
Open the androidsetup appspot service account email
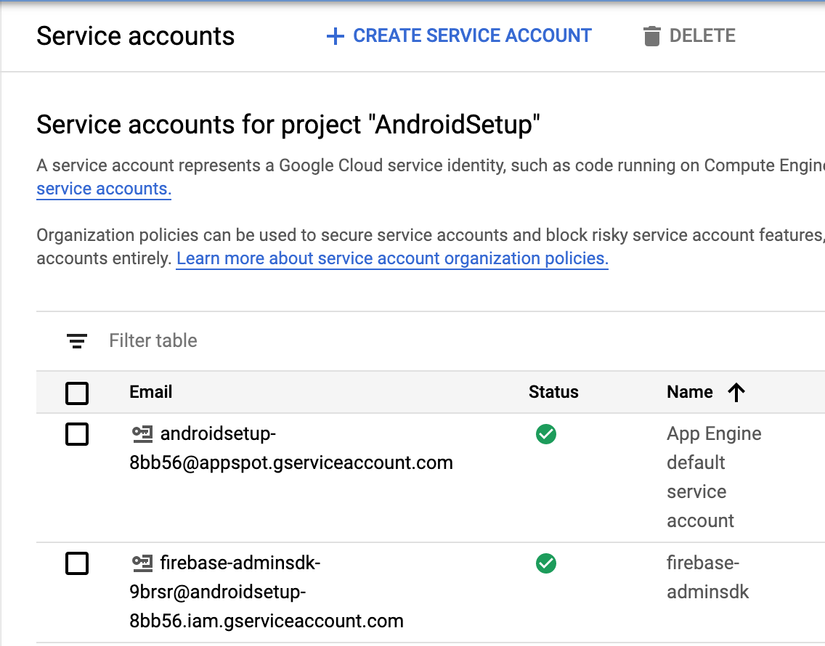tap(291, 463)
